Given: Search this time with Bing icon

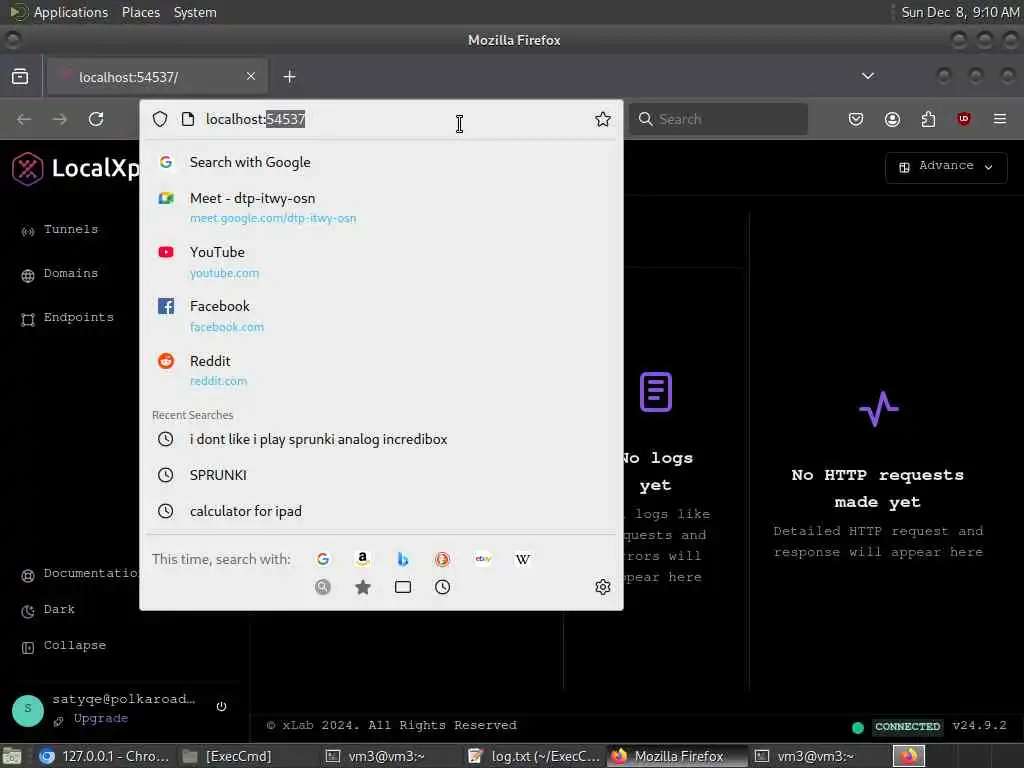Looking at the screenshot, I should [402, 559].
